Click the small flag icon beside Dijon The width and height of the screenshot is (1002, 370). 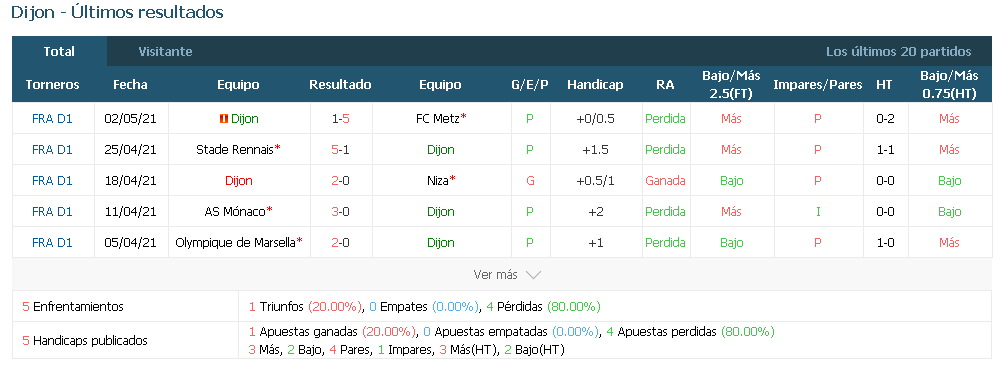[224, 119]
